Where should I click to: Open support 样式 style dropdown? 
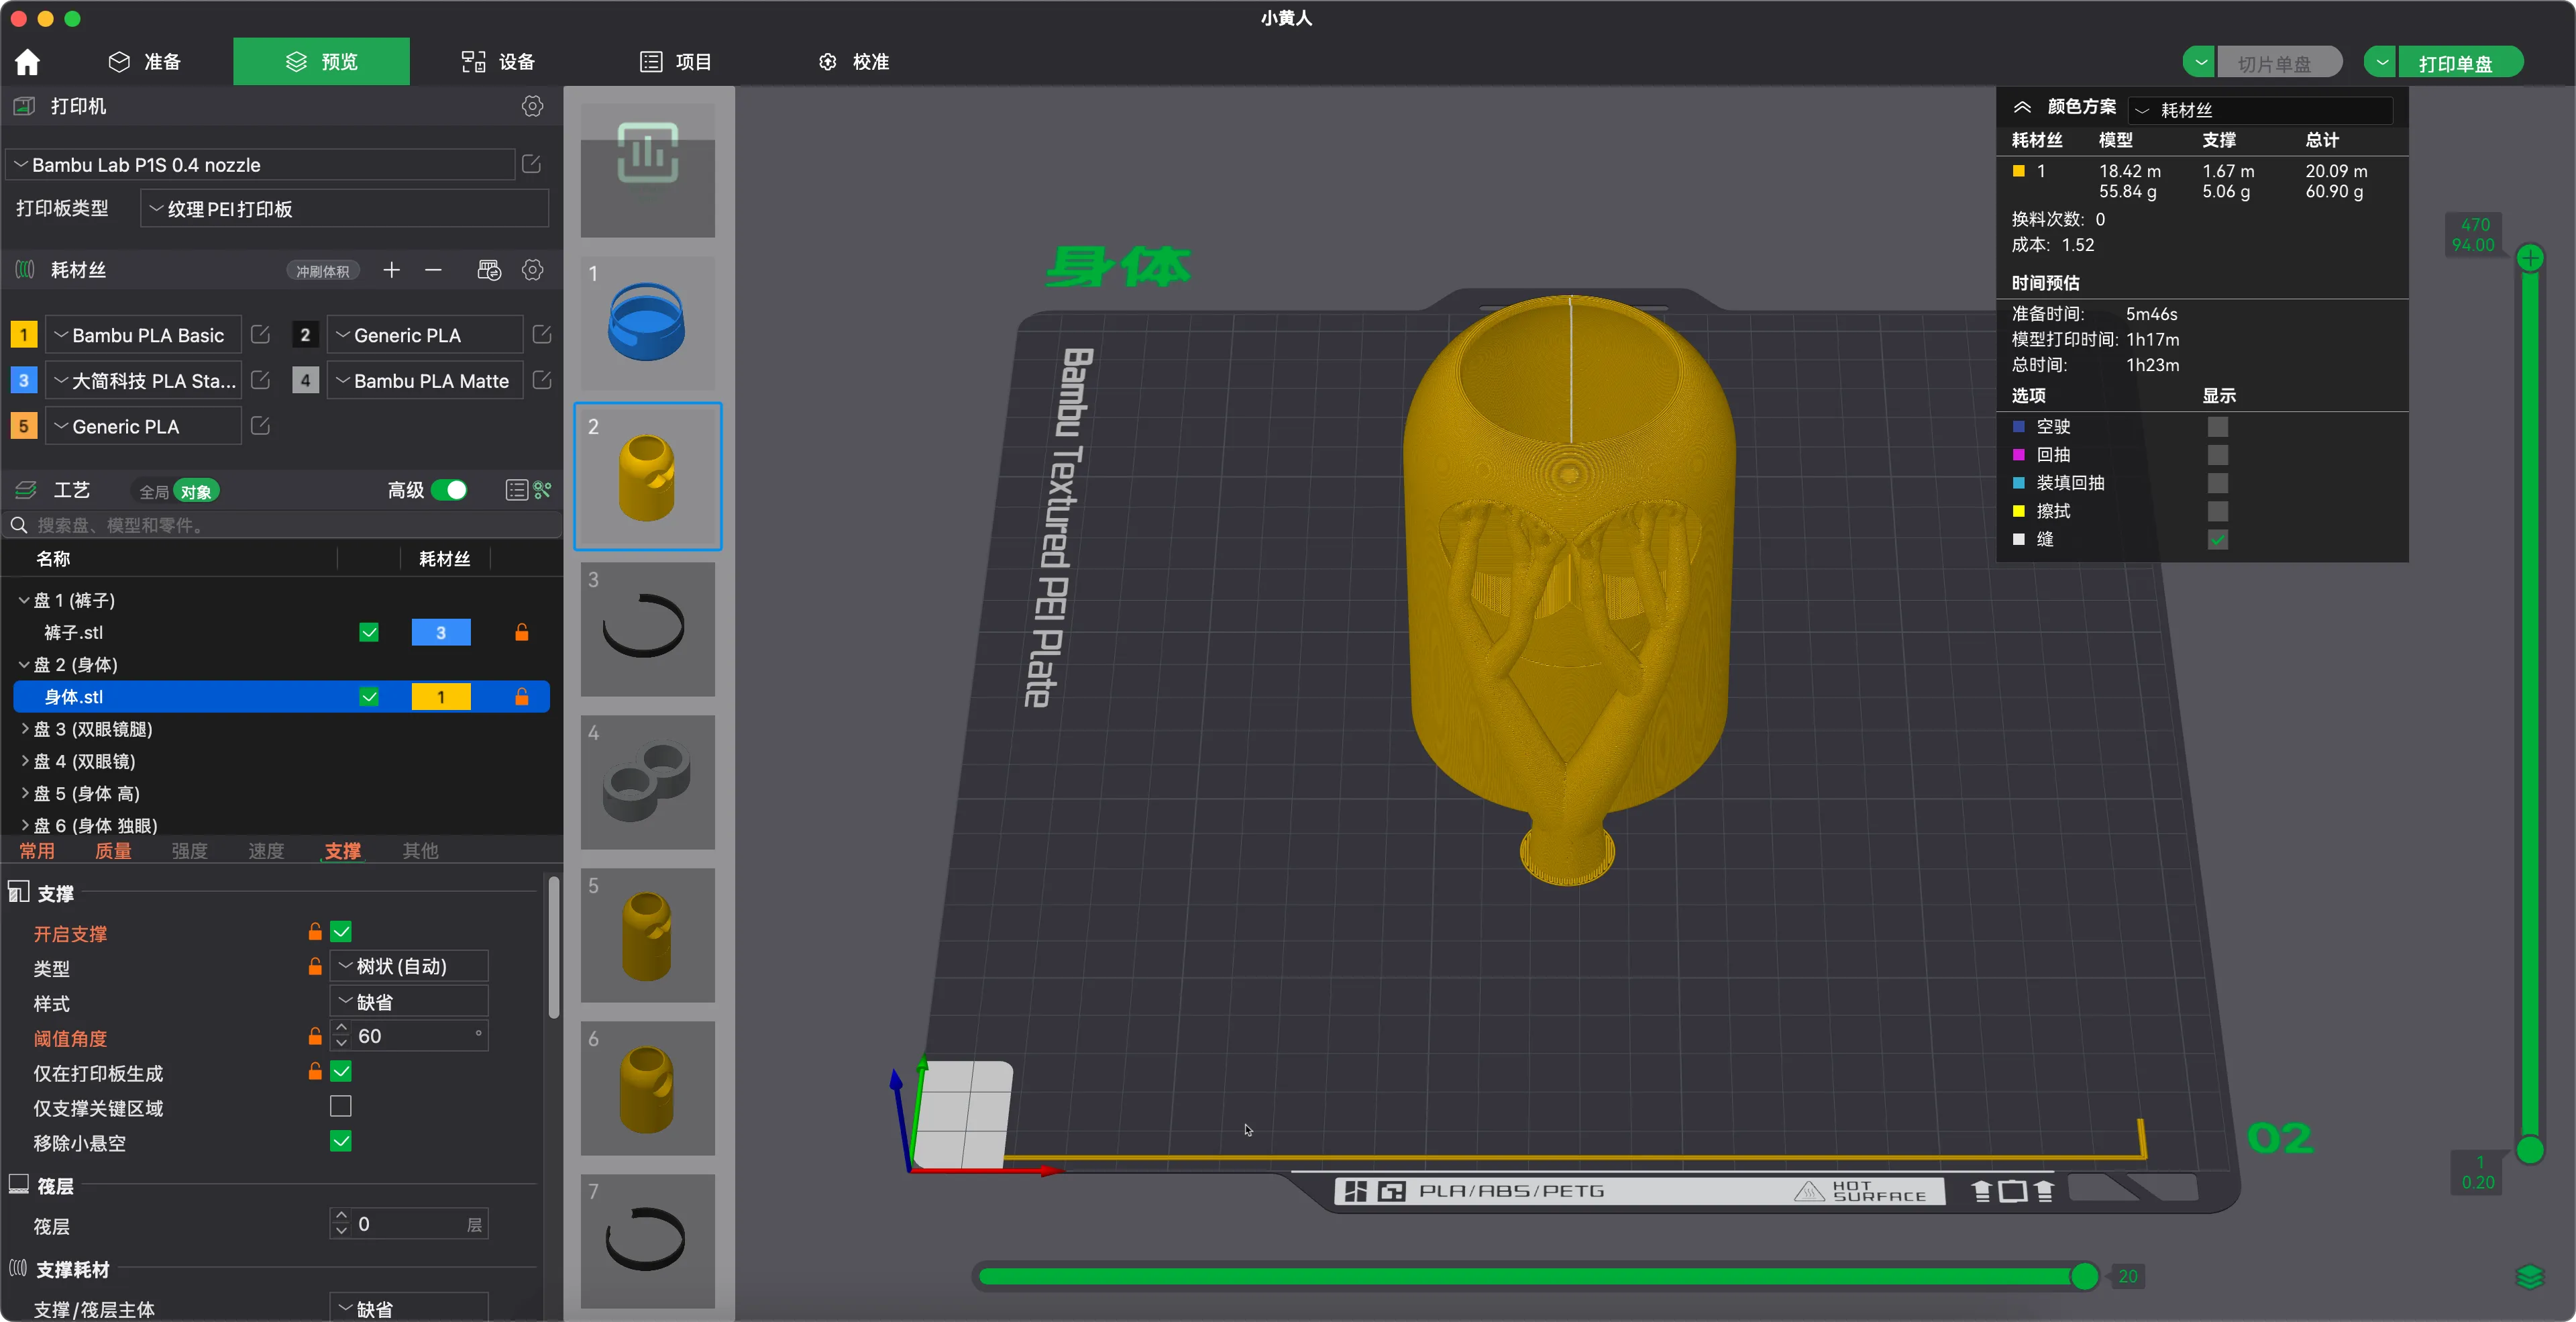click(x=409, y=1002)
